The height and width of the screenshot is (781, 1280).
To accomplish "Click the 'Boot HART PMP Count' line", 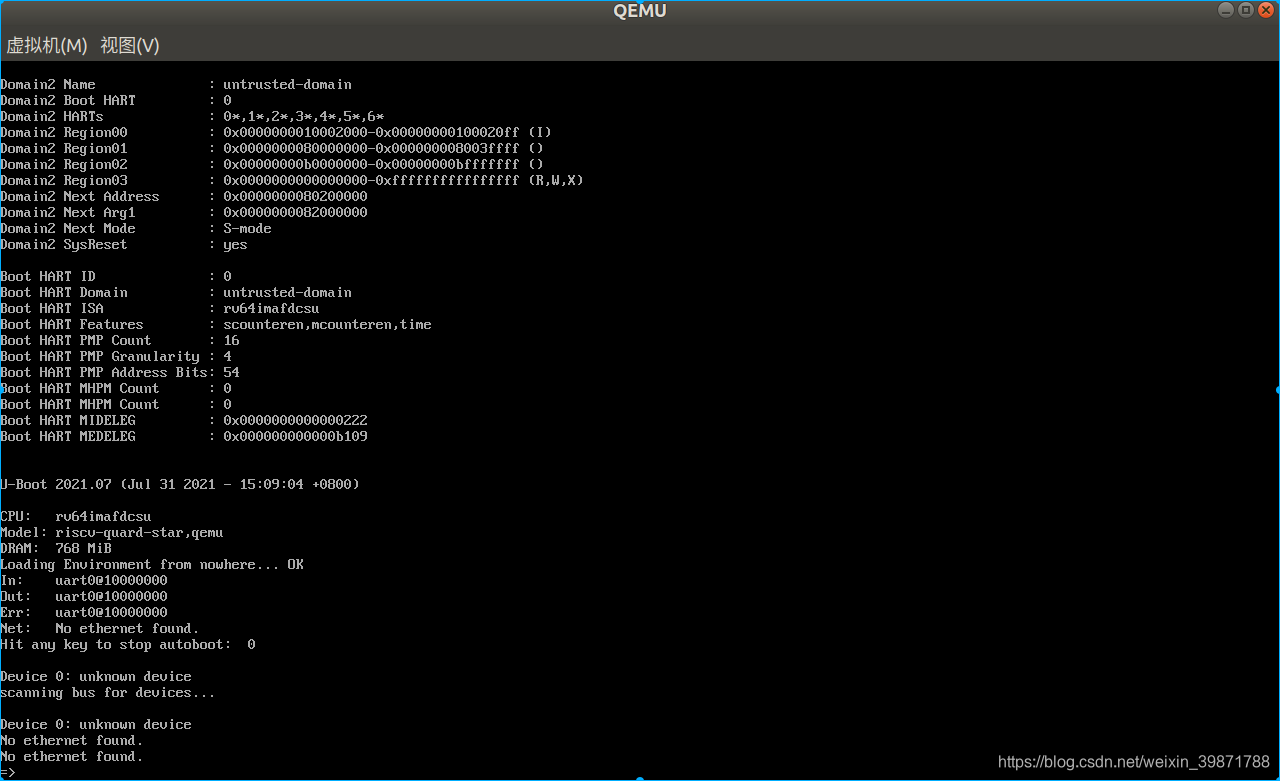I will [120, 340].
